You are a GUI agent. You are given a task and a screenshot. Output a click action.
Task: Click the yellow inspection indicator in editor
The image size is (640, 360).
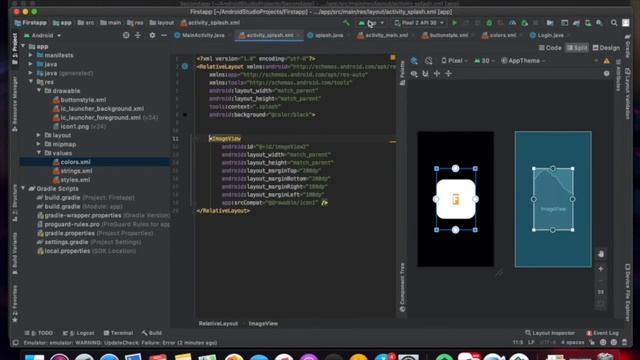click(393, 58)
